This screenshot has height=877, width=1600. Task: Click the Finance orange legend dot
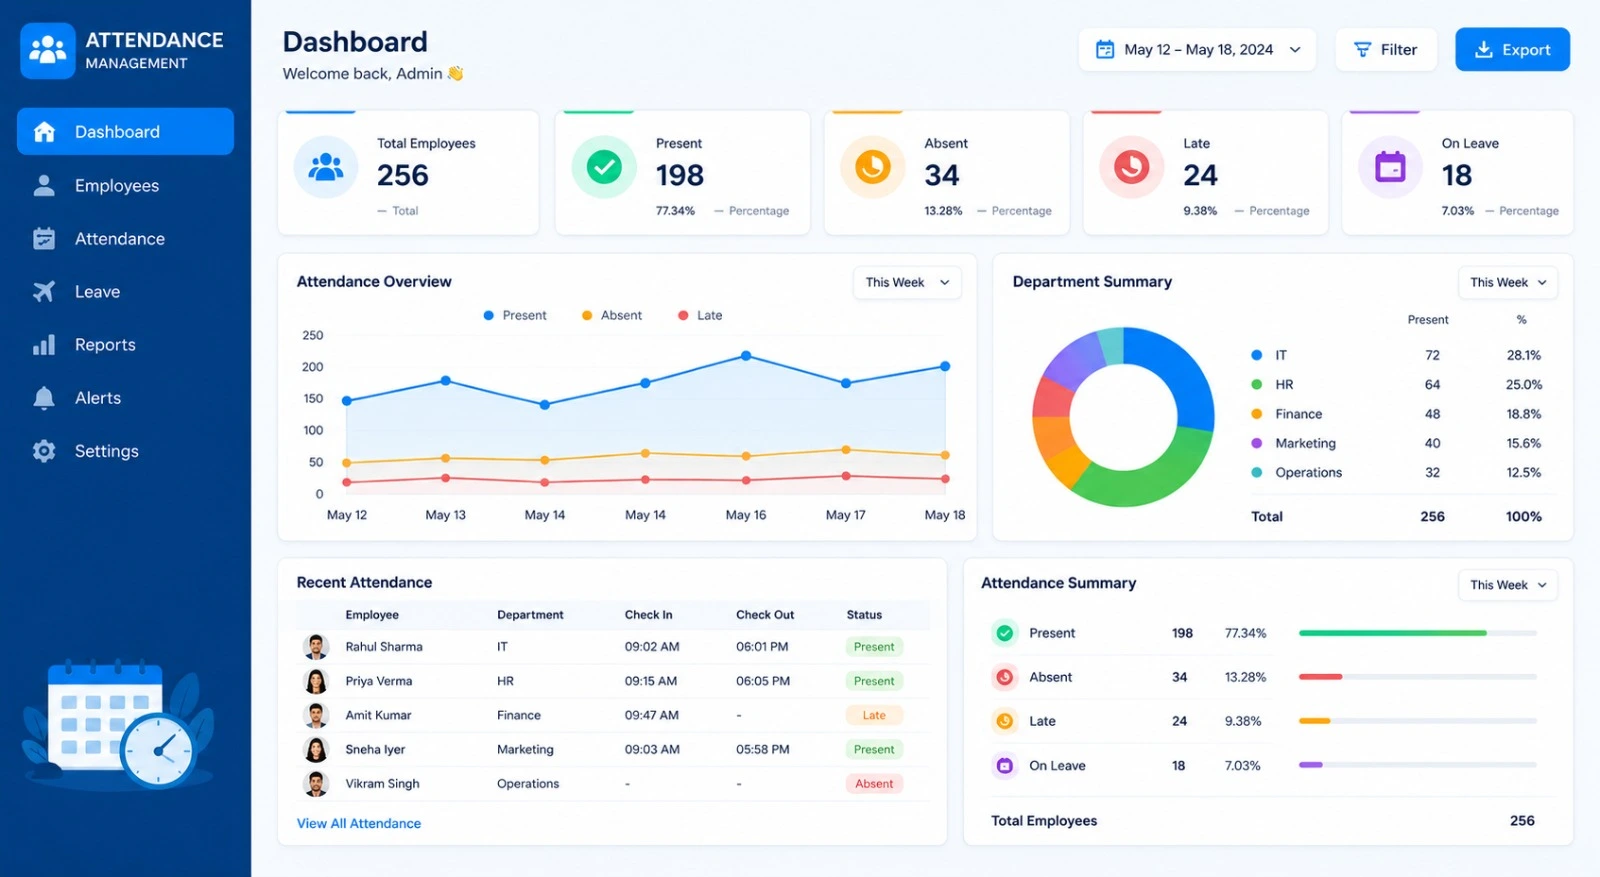click(1256, 414)
